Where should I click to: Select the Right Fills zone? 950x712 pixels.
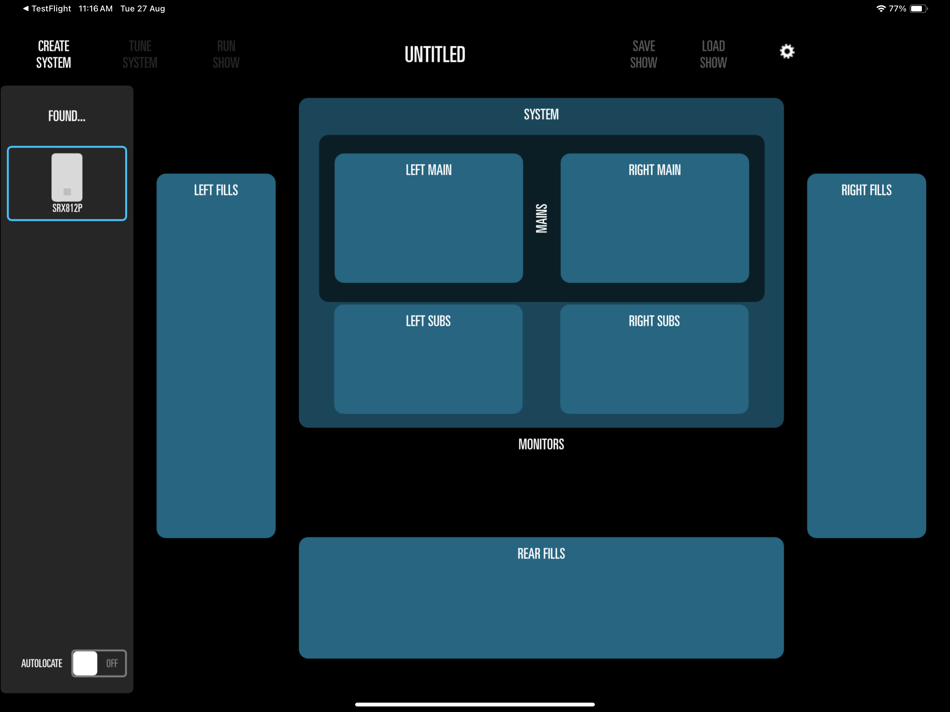click(x=865, y=355)
